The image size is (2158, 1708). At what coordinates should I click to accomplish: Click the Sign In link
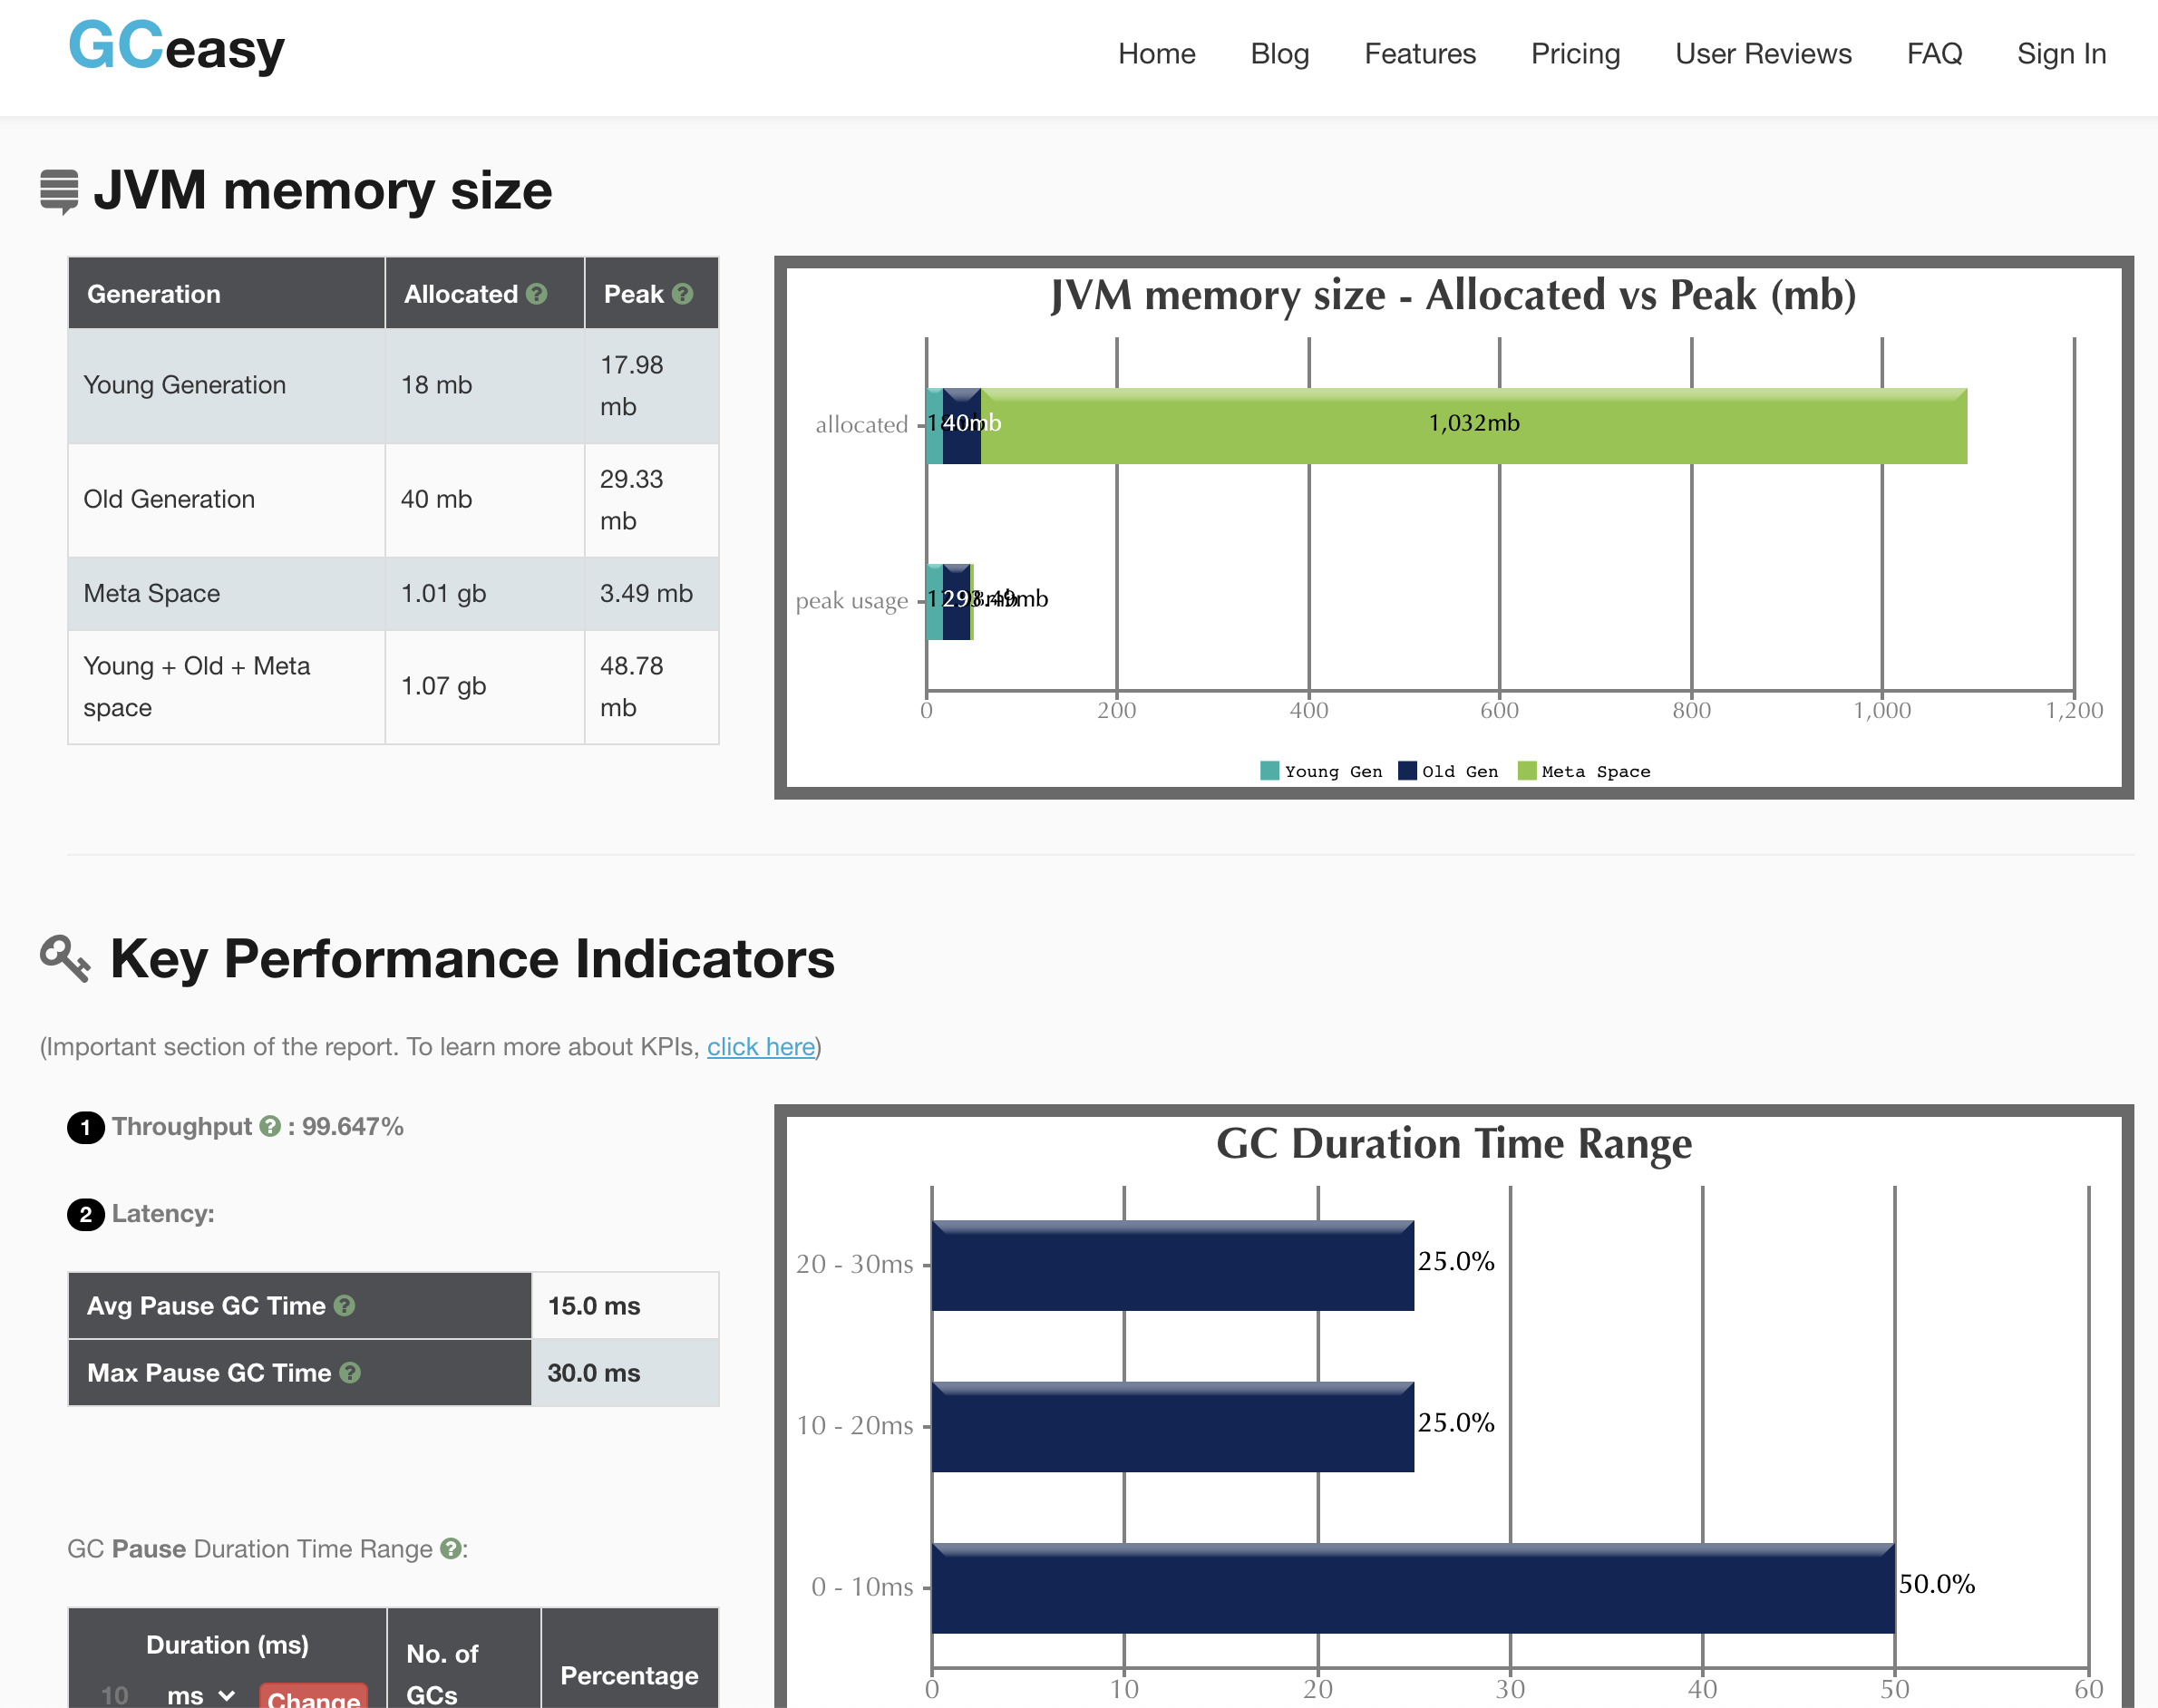[2061, 54]
